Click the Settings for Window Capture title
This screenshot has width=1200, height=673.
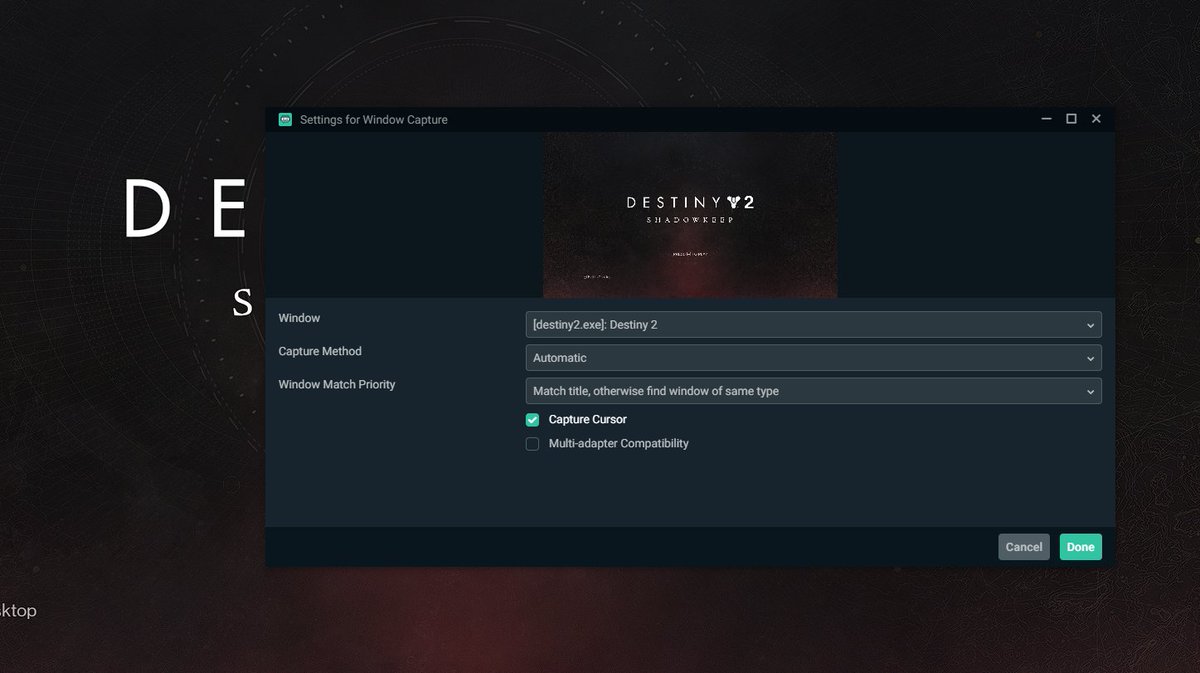[x=374, y=119]
